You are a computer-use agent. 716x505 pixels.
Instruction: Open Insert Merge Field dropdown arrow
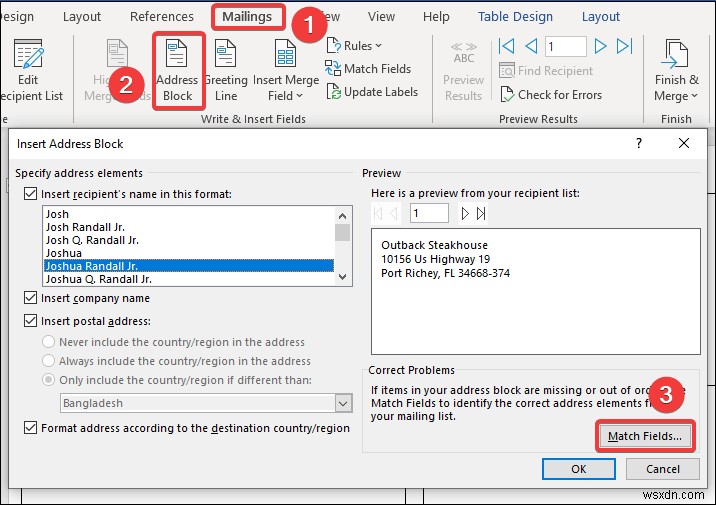(300, 95)
